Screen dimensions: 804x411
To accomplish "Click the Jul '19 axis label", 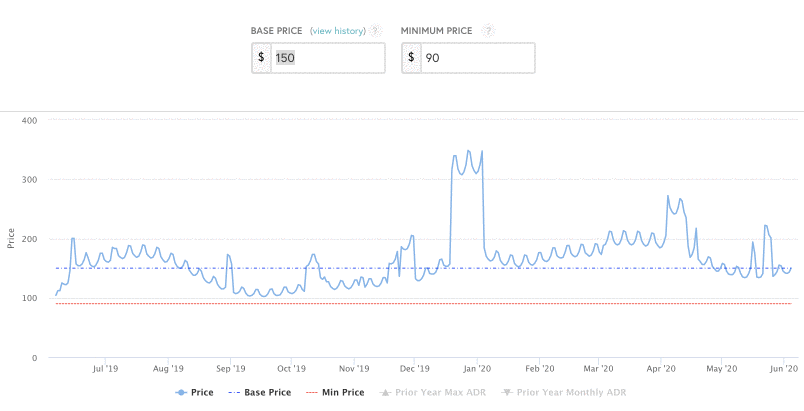I will pyautogui.click(x=105, y=368).
